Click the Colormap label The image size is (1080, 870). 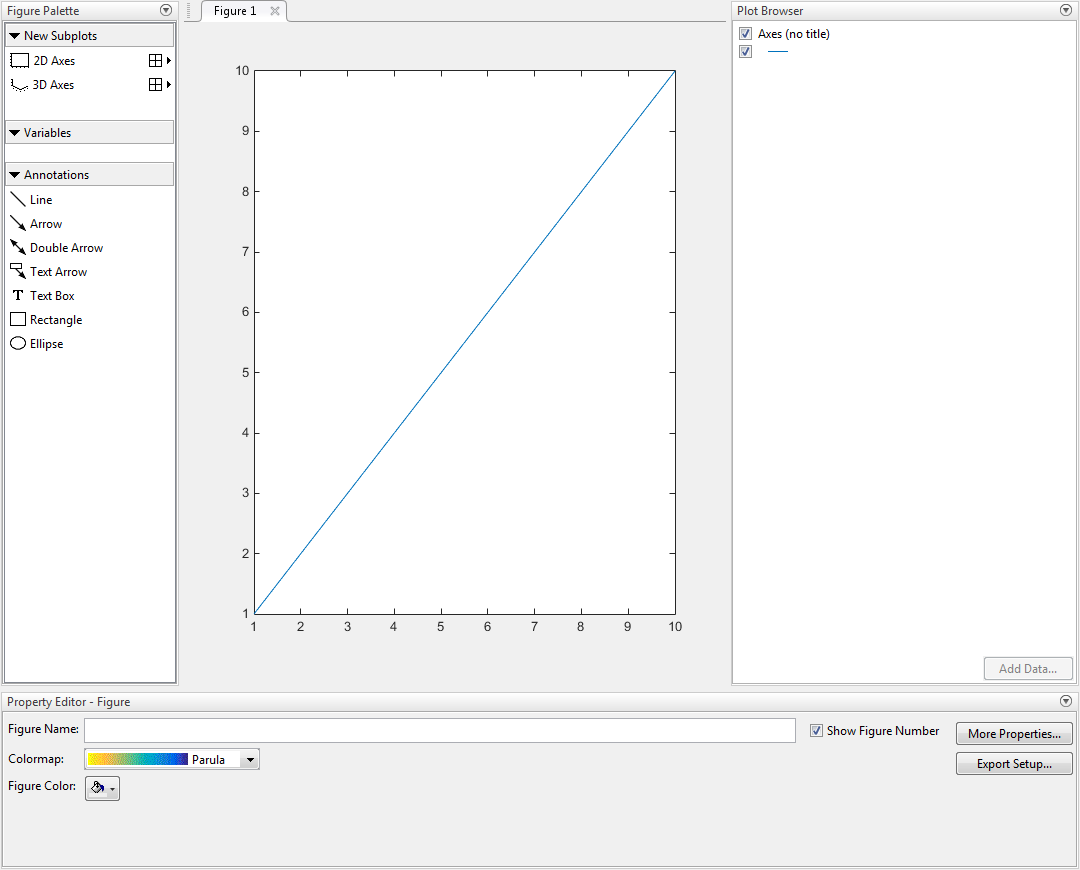click(36, 759)
